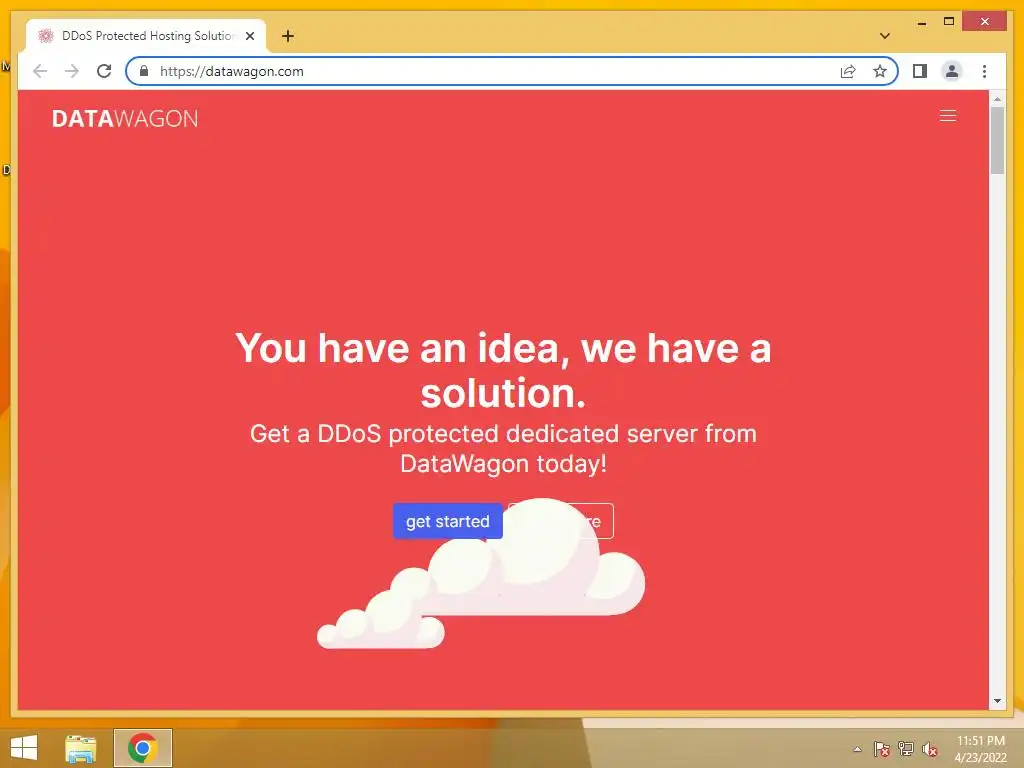Click the hero heading 'You have an idea'

[503, 370]
